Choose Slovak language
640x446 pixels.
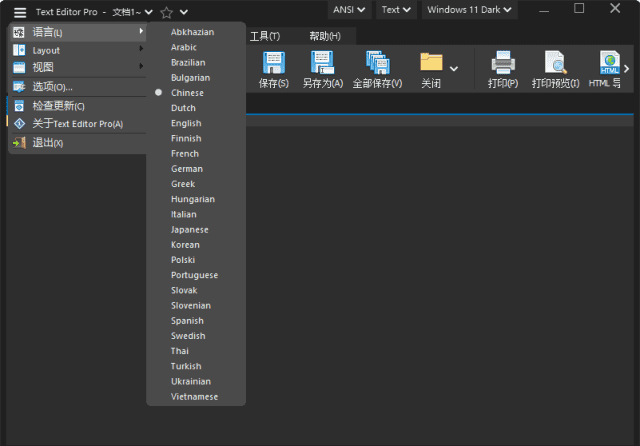click(196, 290)
